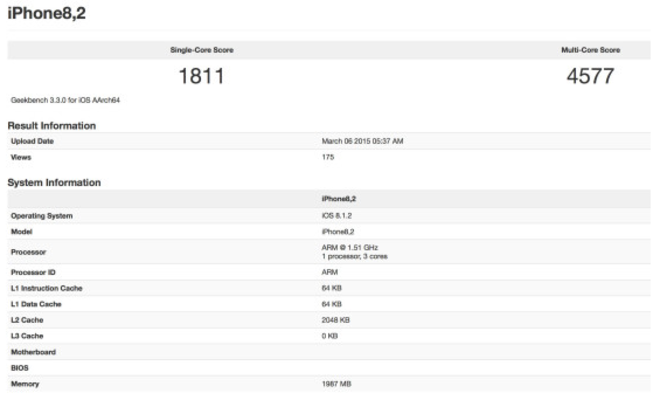Select the Single-Core Score label
Image resolution: width=653 pixels, height=400 pixels.
[x=202, y=50]
